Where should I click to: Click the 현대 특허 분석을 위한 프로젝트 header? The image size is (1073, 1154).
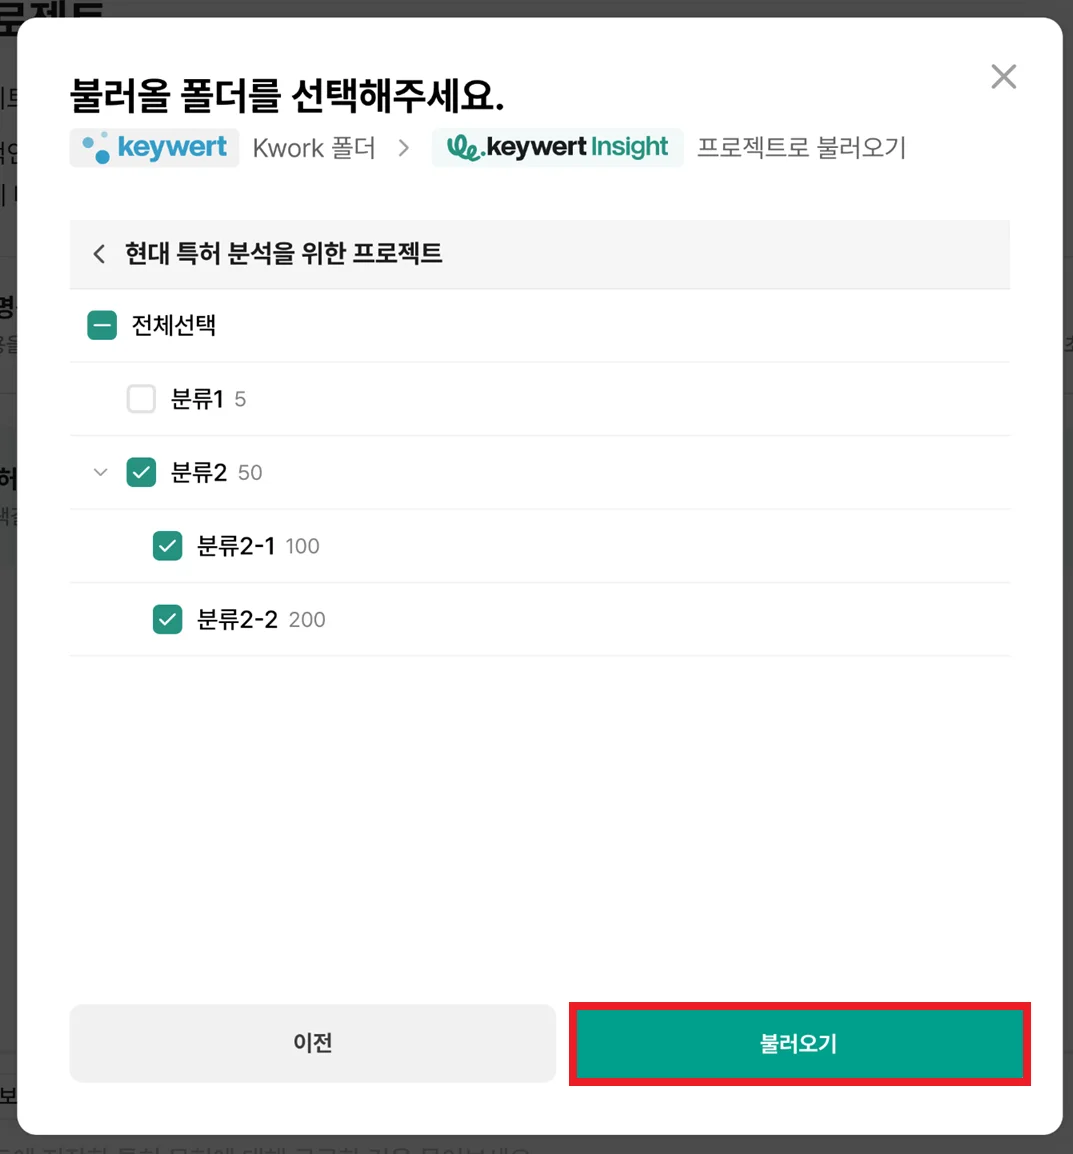pos(283,254)
